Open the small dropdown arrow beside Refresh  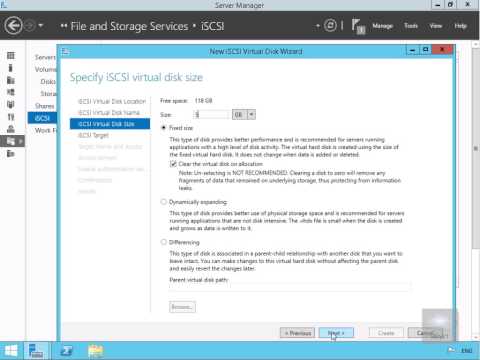click(318, 26)
